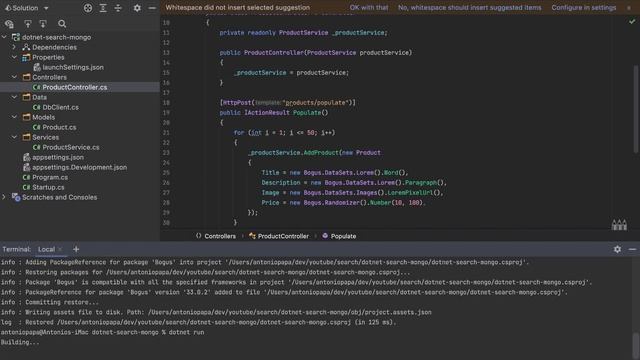The width and height of the screenshot is (640, 360).
Task: Collapse the Controllers folder
Action: pyautogui.click(x=14, y=77)
